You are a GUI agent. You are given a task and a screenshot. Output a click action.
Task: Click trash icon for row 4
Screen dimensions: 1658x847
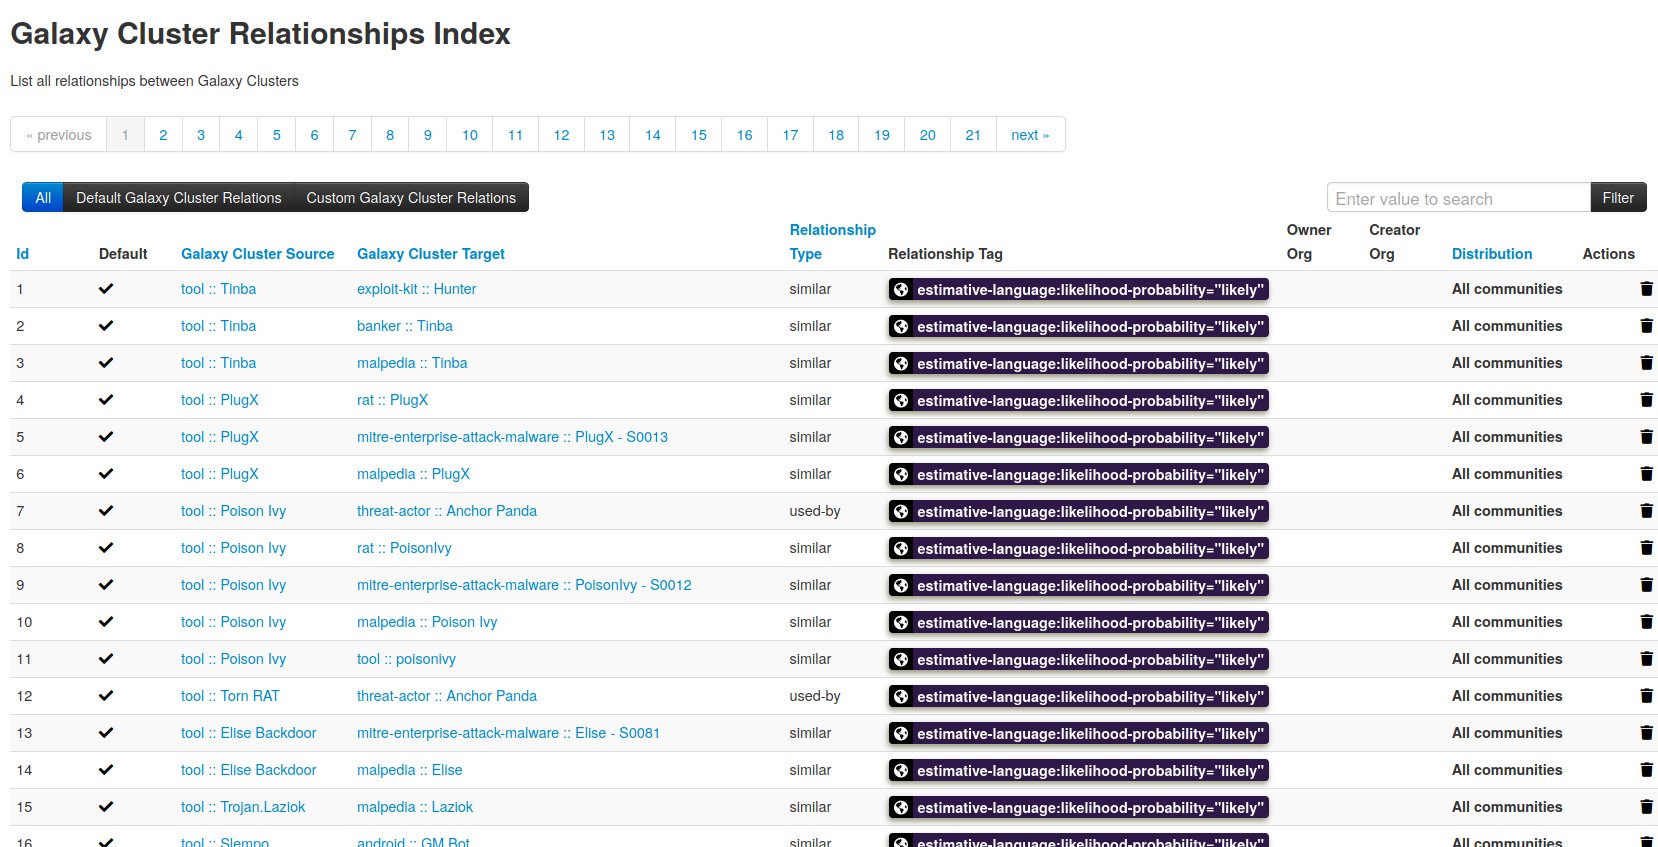coord(1646,400)
